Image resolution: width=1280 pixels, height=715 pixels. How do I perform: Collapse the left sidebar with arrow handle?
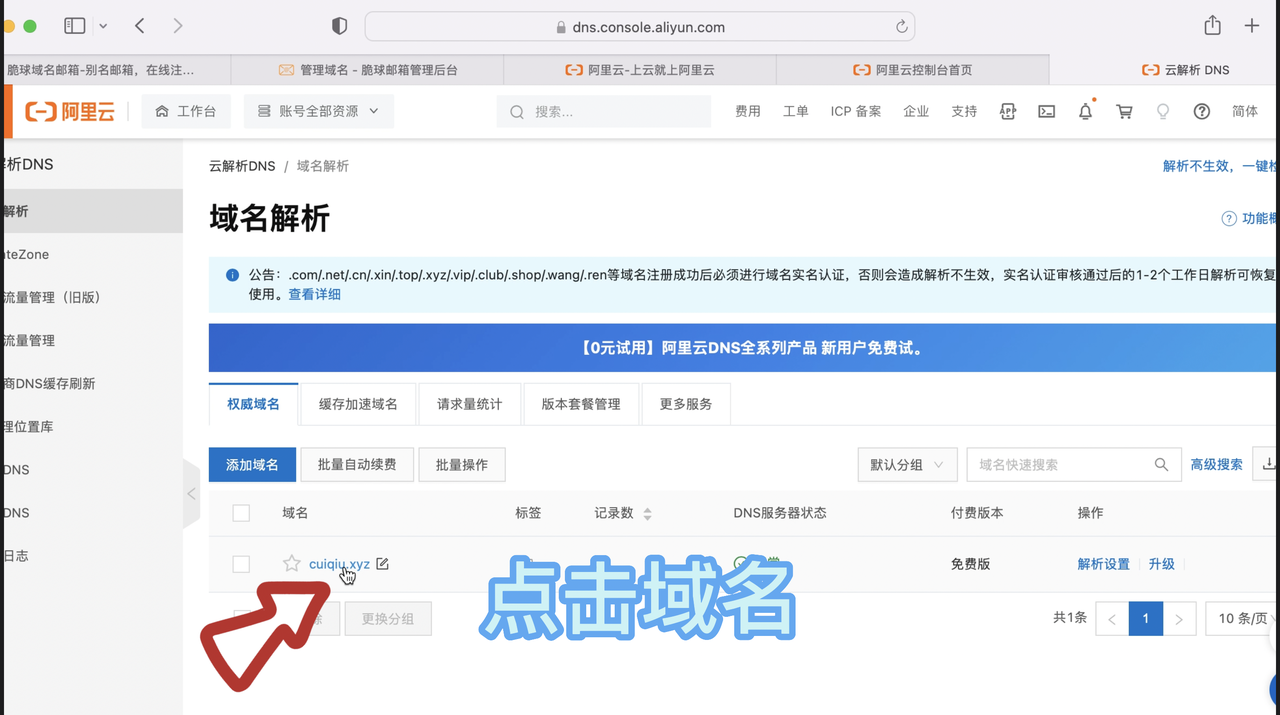click(191, 494)
